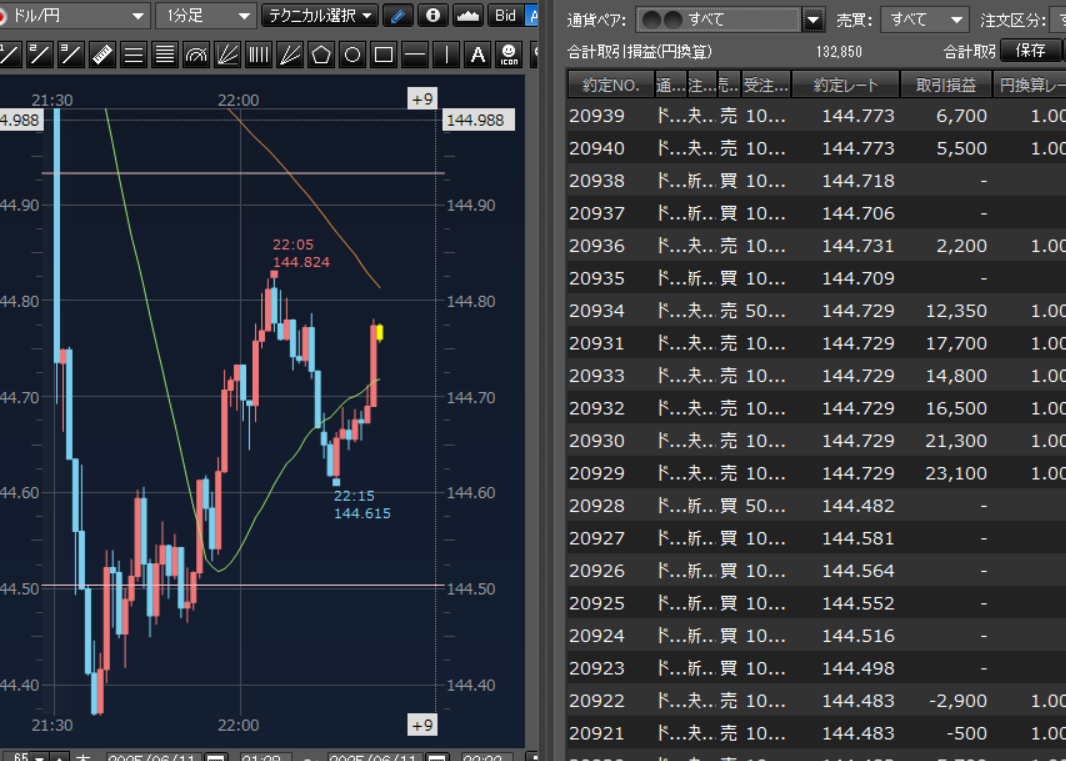Open chart info via the 'i' icon

[x=432, y=16]
